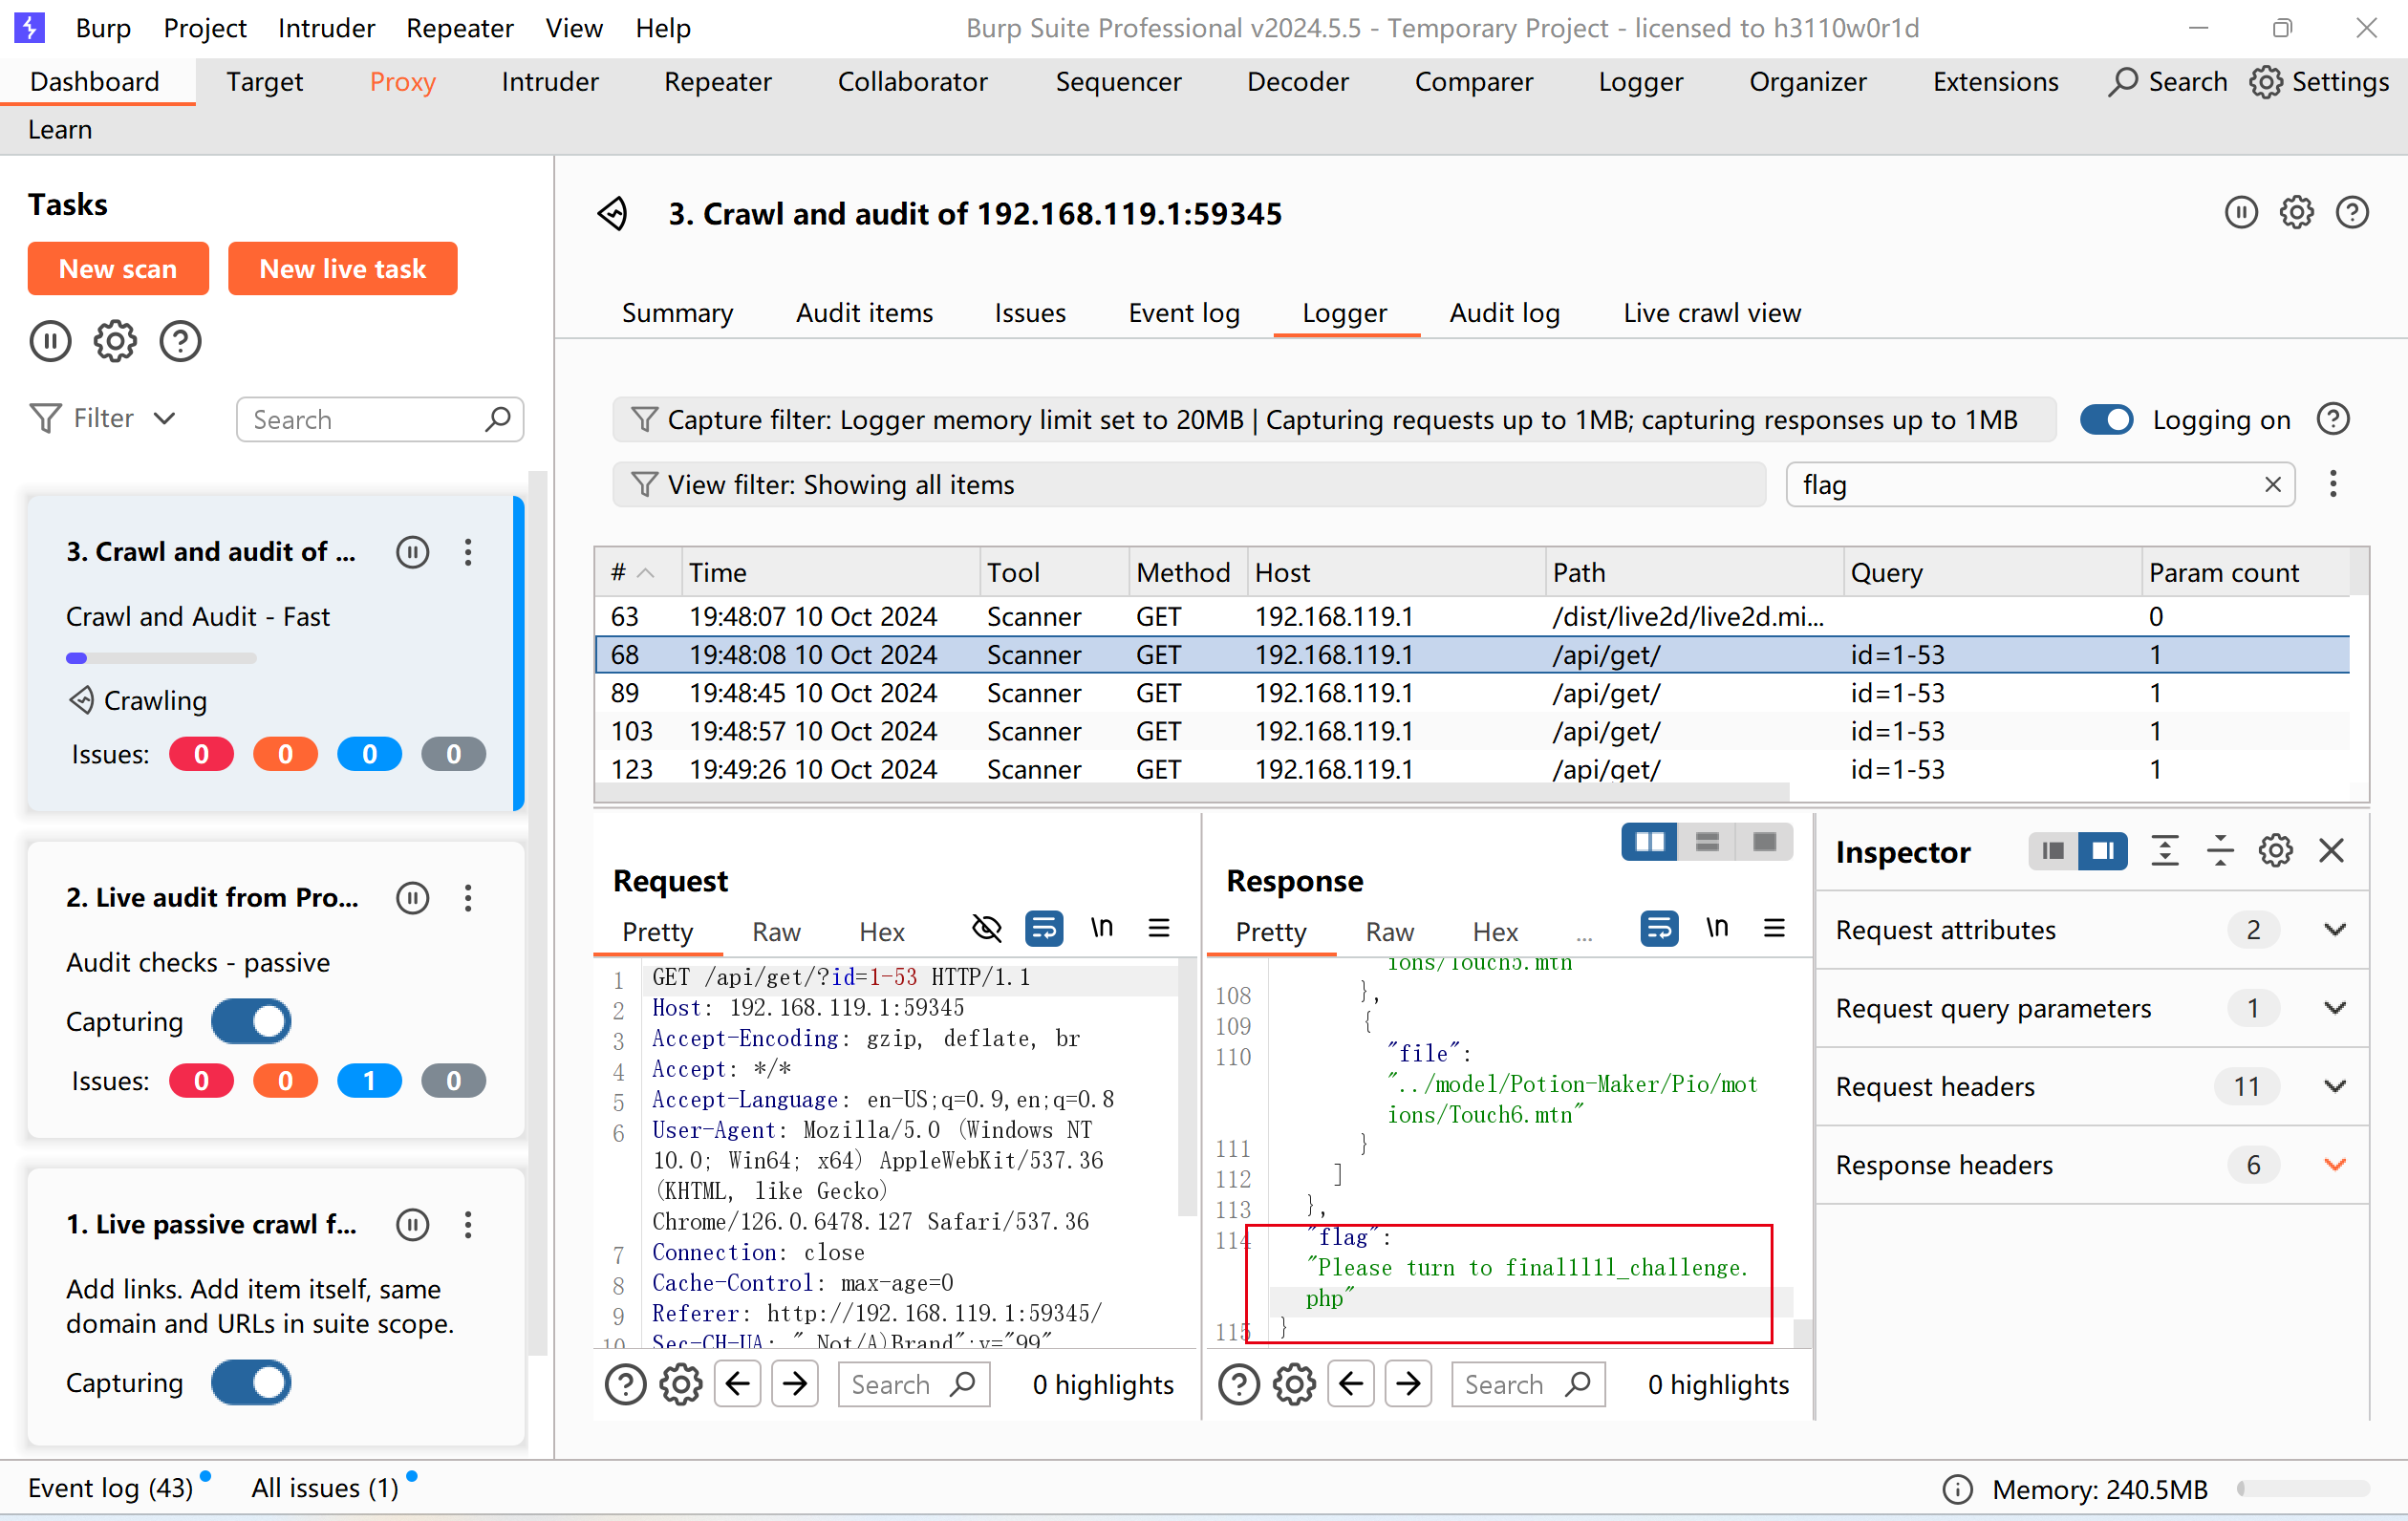Select stacked vertical message layout
Image resolution: width=2408 pixels, height=1521 pixels.
[x=1707, y=842]
